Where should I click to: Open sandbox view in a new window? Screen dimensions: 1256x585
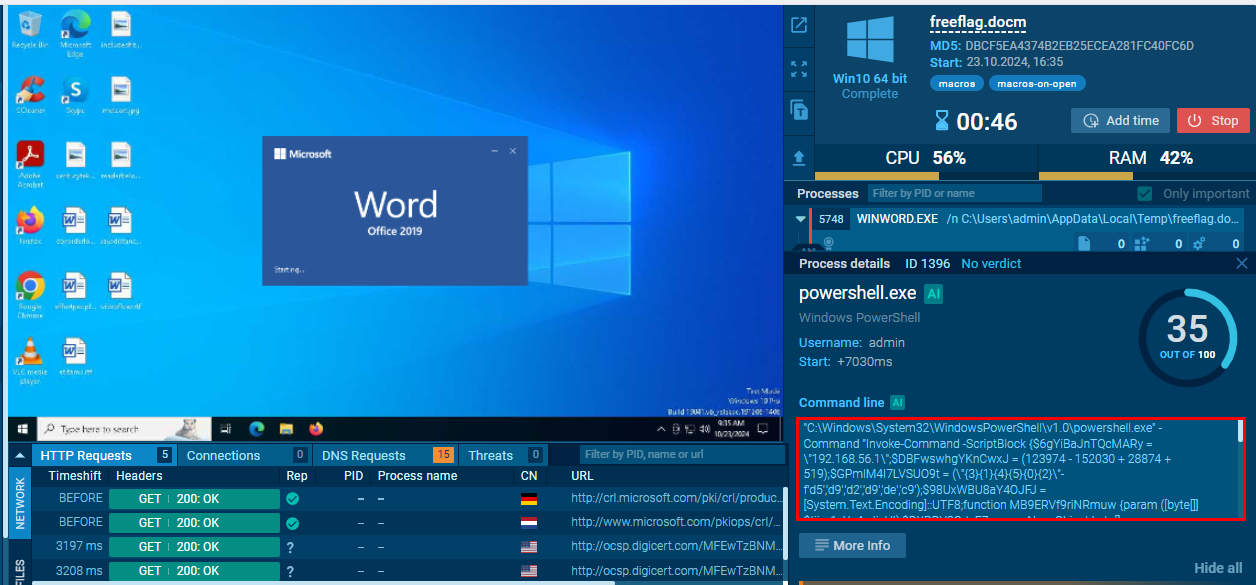pos(799,26)
